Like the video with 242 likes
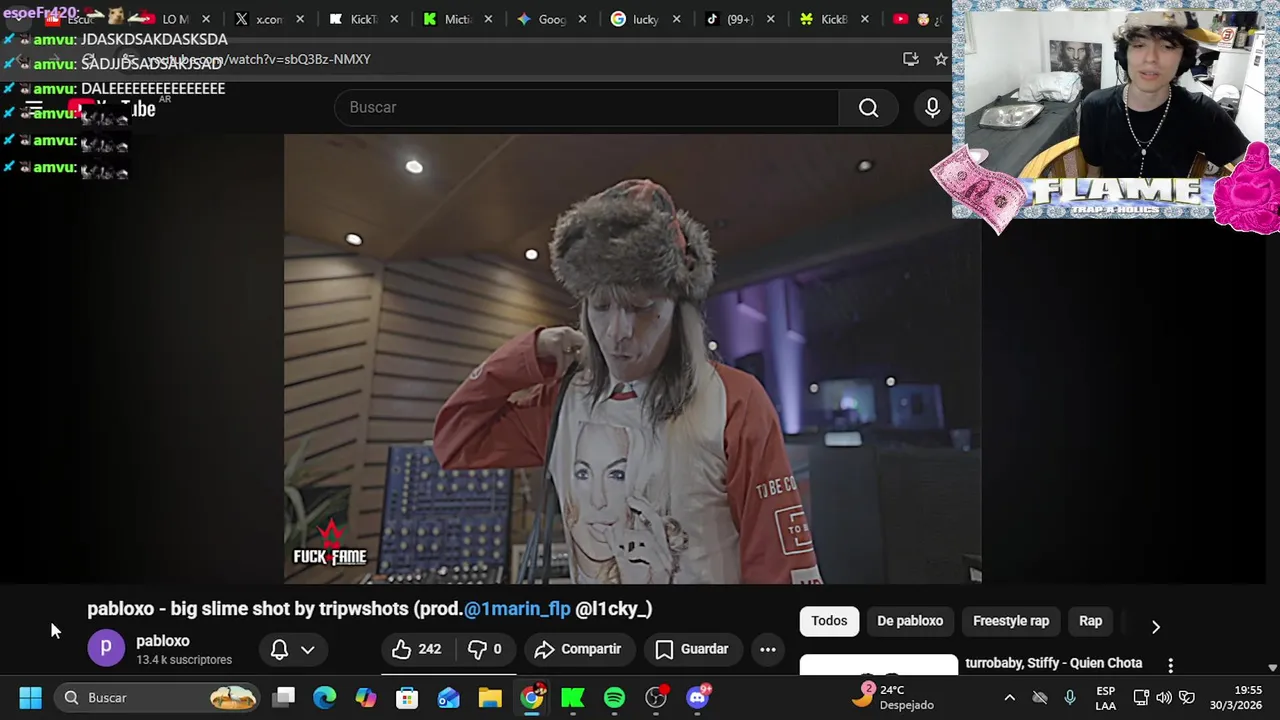1280x720 pixels. [416, 649]
